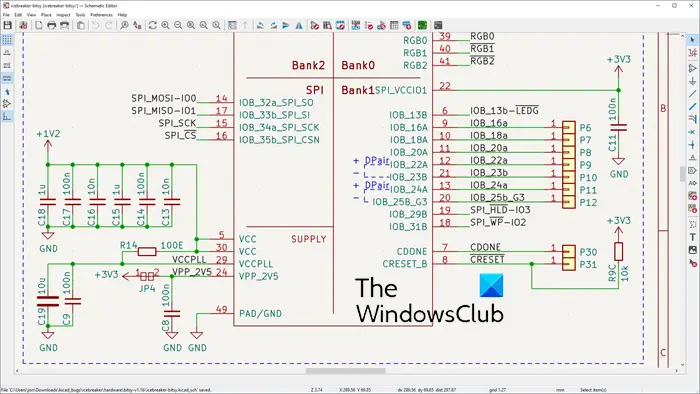Viewport: 700px width, 394px height.
Task: Select the Add Image tool
Action: point(692,250)
